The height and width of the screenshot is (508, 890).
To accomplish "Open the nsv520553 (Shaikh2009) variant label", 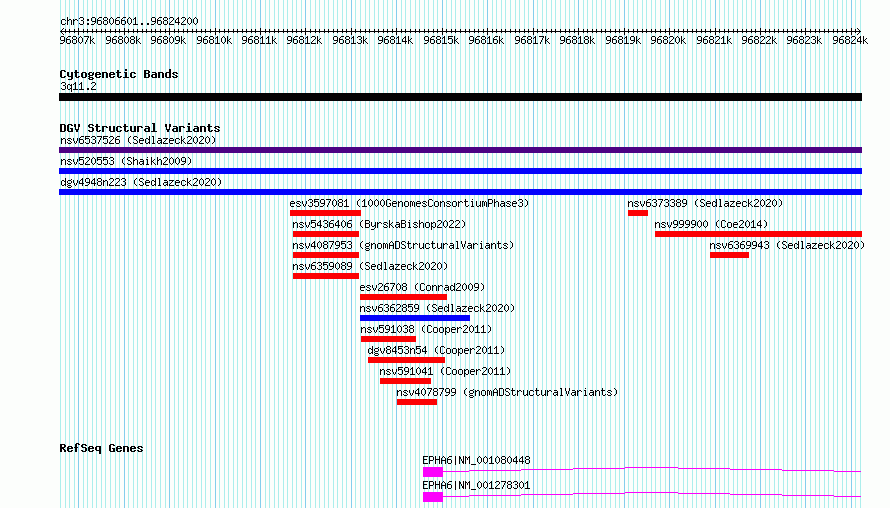I will tap(126, 161).
